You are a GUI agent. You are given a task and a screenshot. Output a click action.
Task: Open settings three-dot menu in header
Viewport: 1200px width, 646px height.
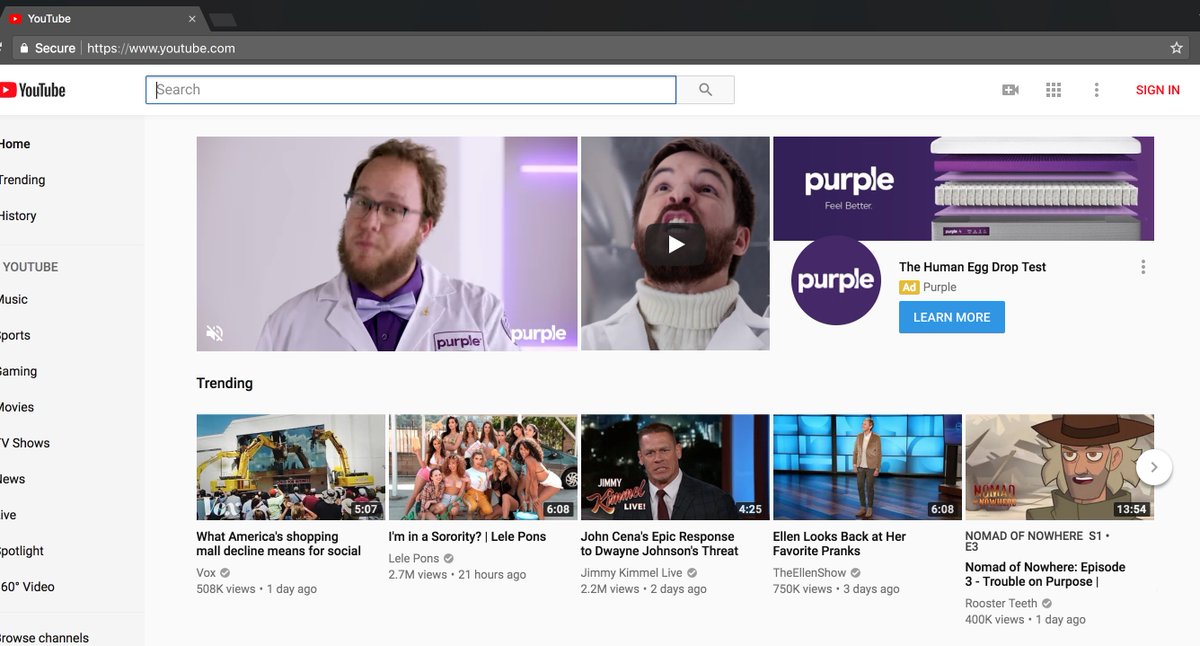pos(1096,90)
